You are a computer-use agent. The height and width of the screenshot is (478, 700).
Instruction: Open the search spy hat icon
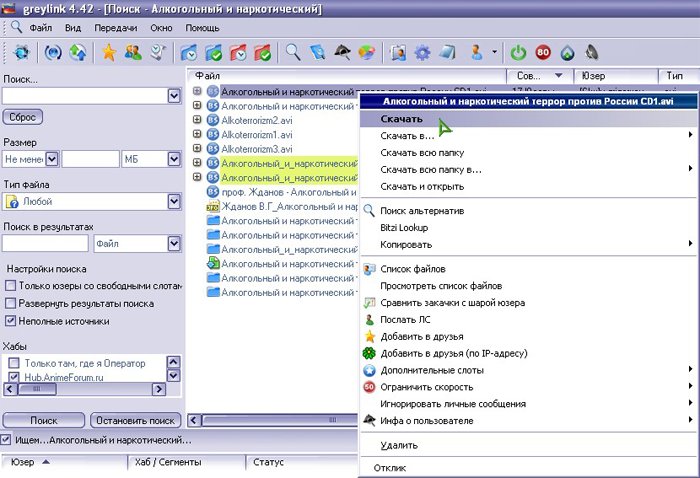click(342, 53)
